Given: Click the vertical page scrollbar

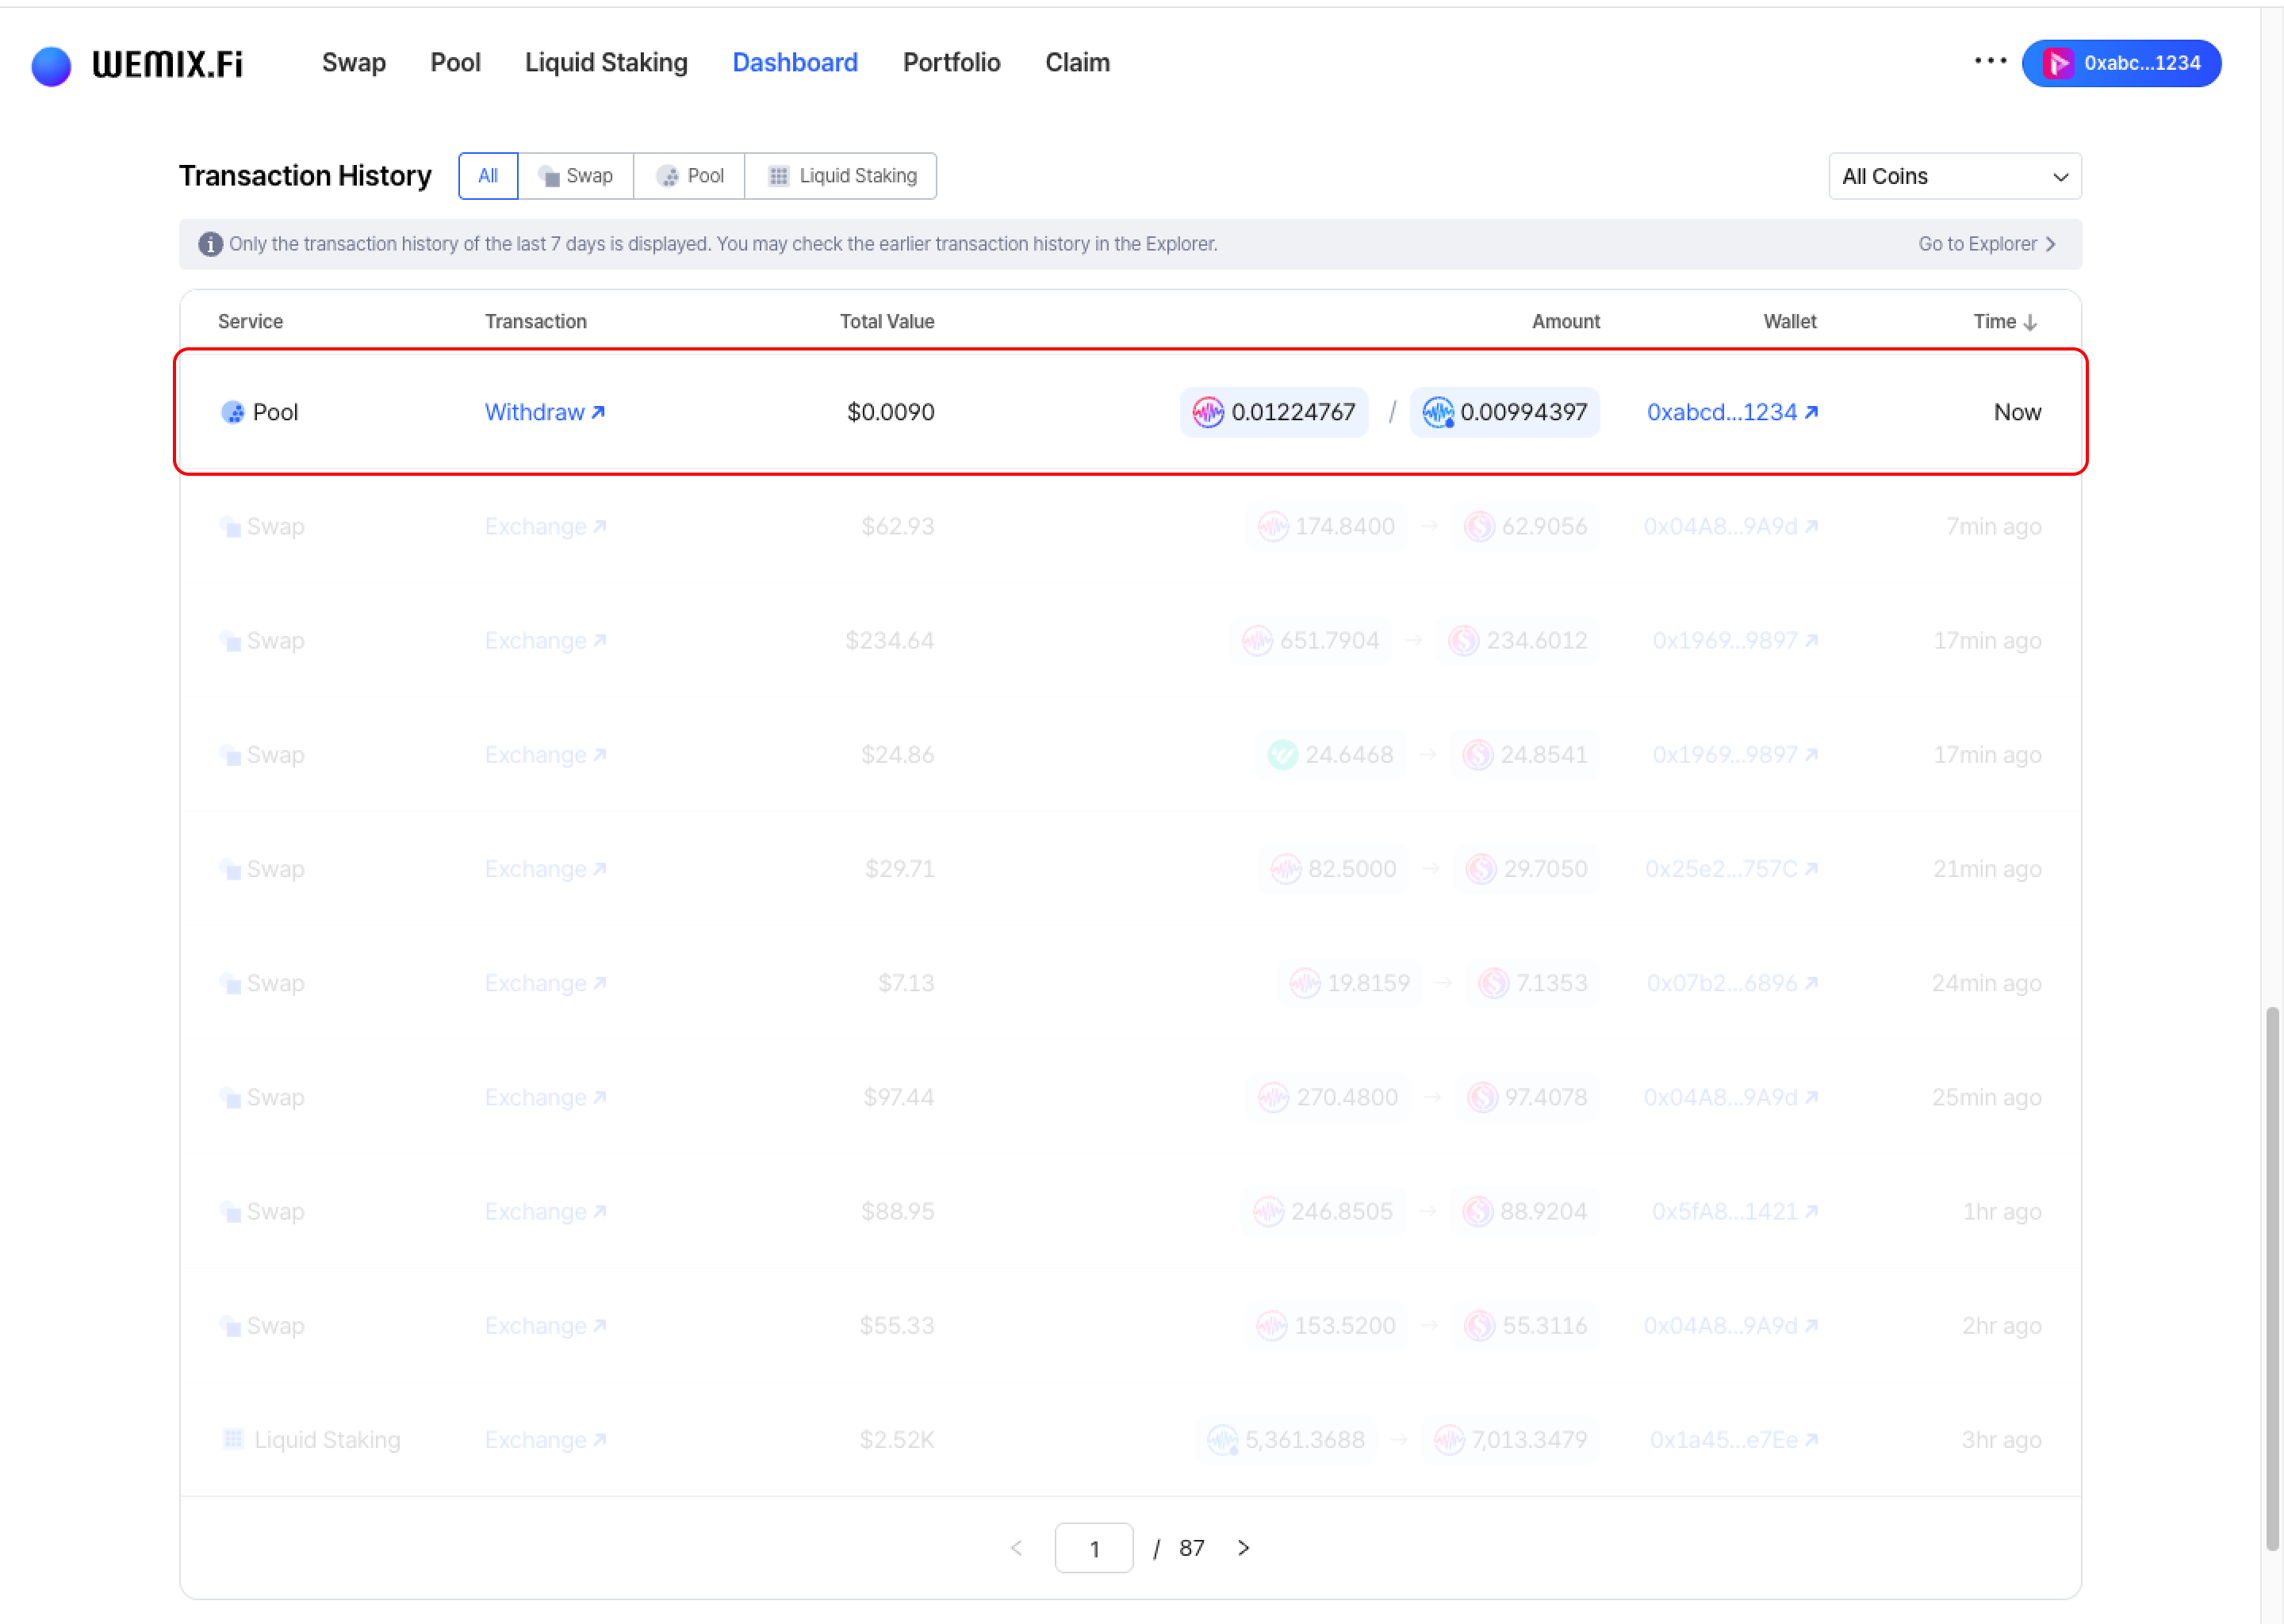Looking at the screenshot, I should [x=2272, y=1278].
